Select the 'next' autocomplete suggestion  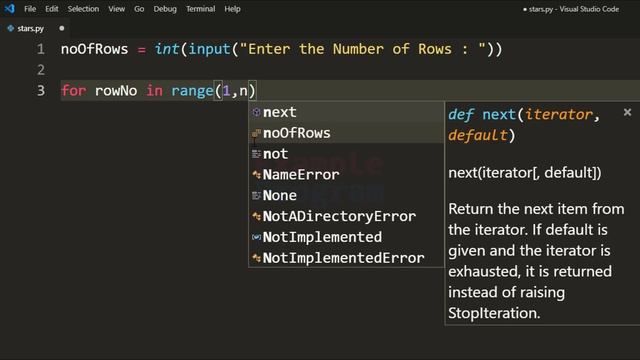coord(346,112)
